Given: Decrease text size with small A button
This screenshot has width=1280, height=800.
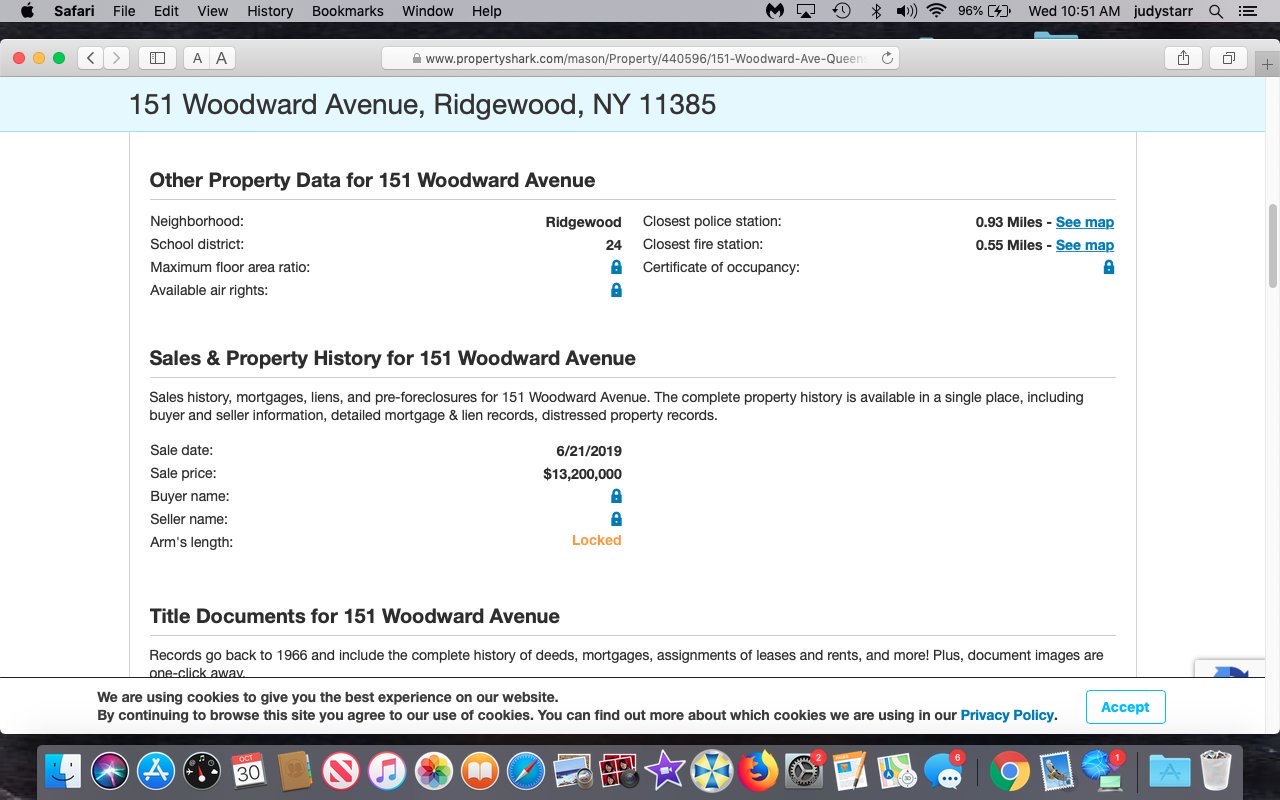Looking at the screenshot, I should (x=198, y=58).
